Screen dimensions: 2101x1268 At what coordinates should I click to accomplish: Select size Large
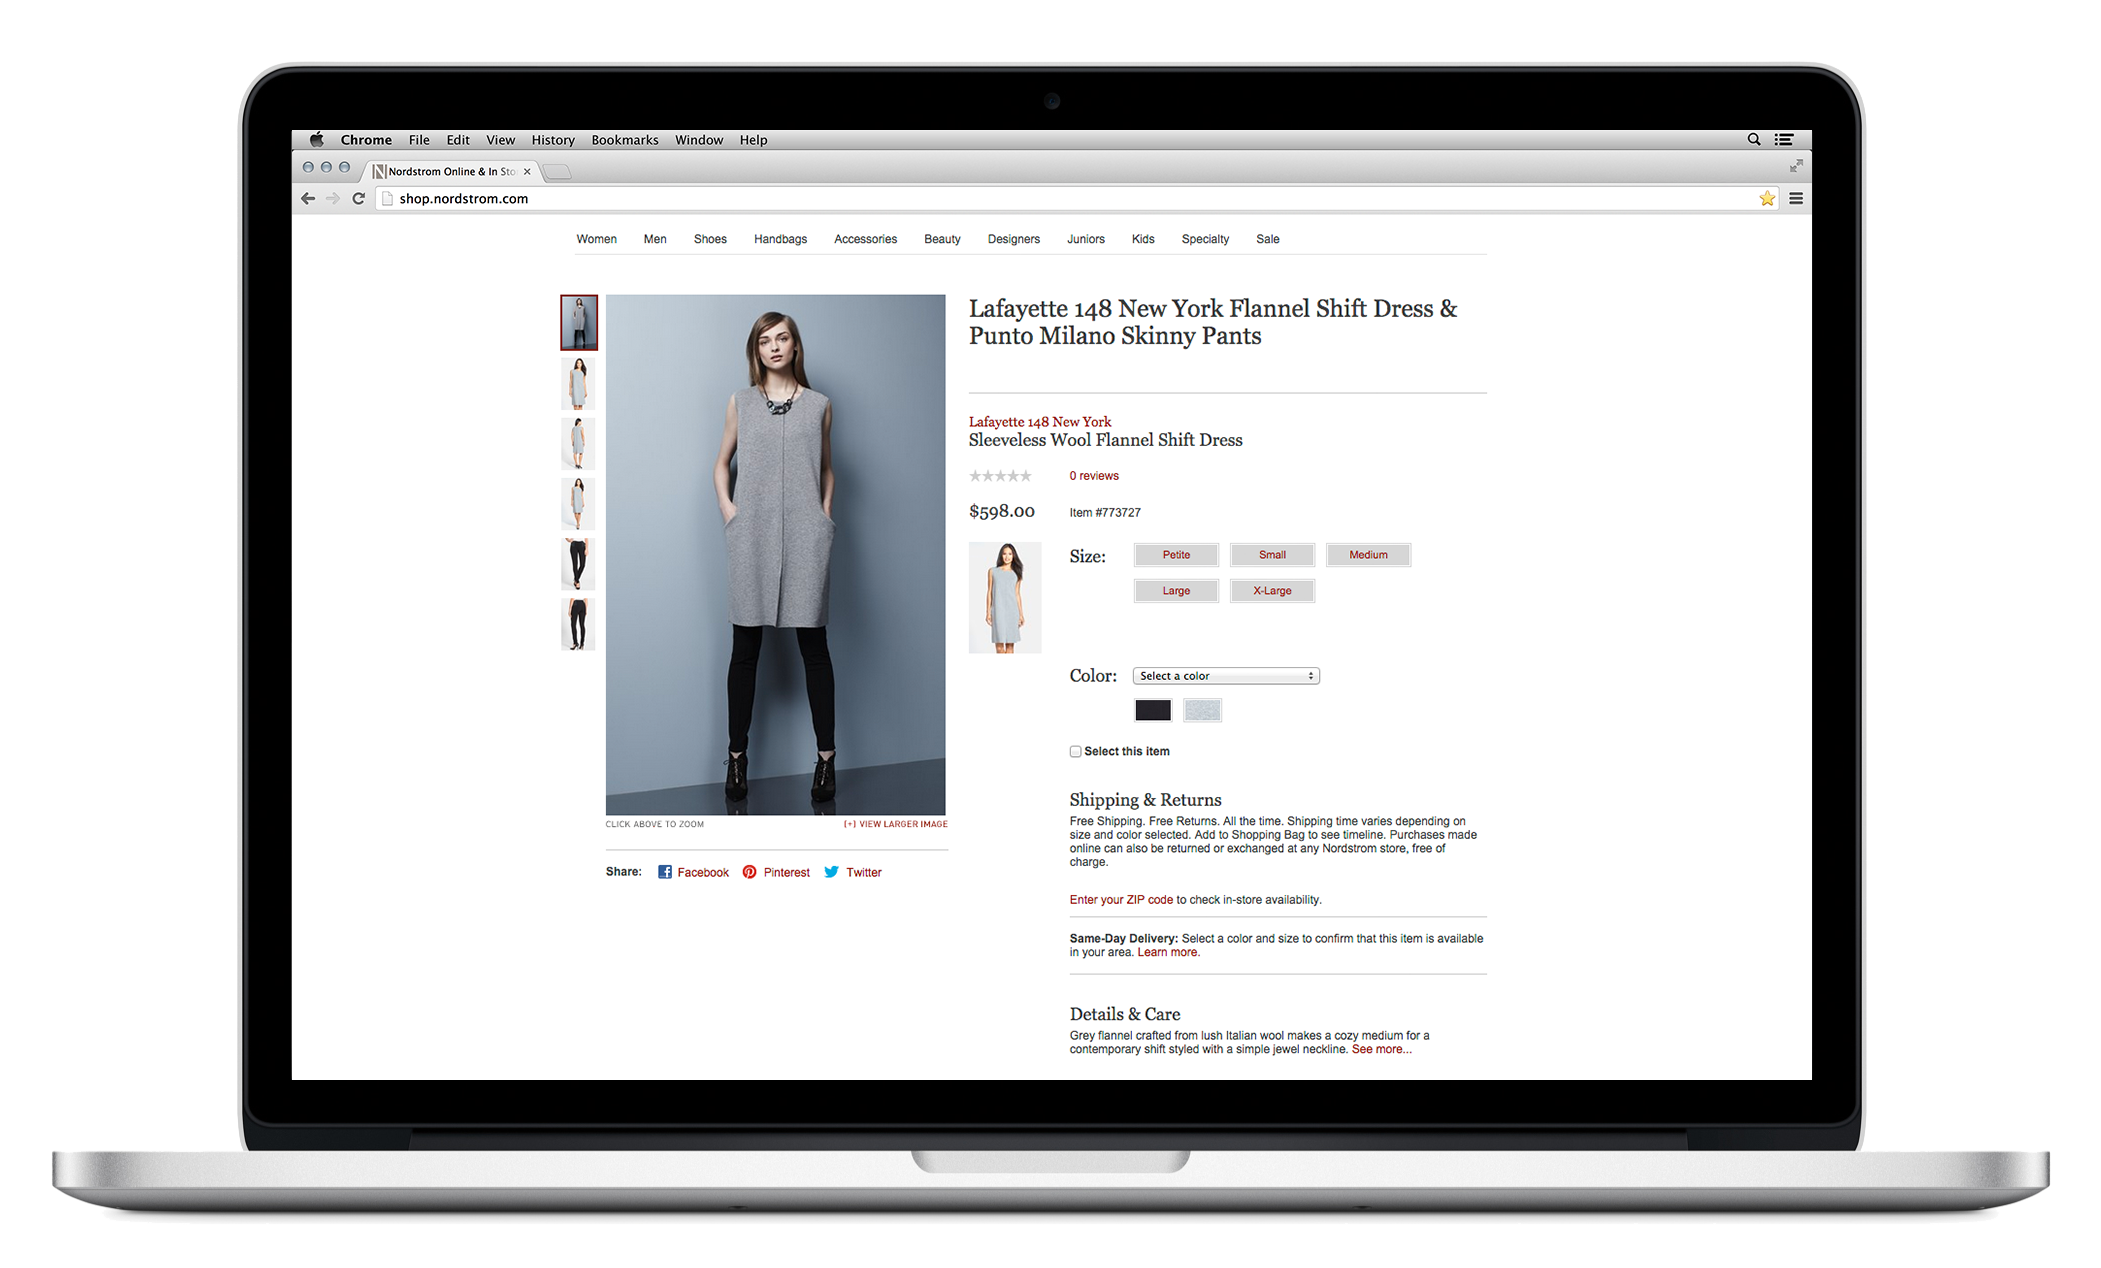[1176, 591]
